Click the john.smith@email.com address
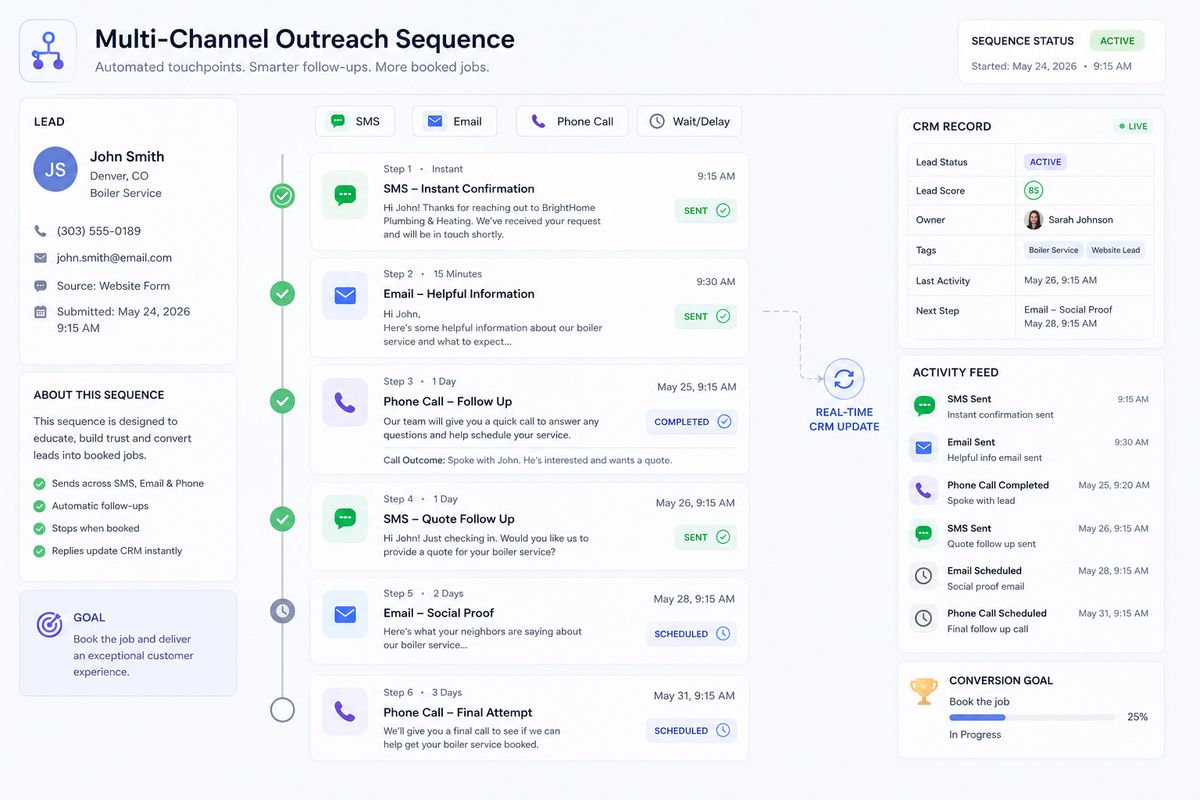 pos(114,257)
